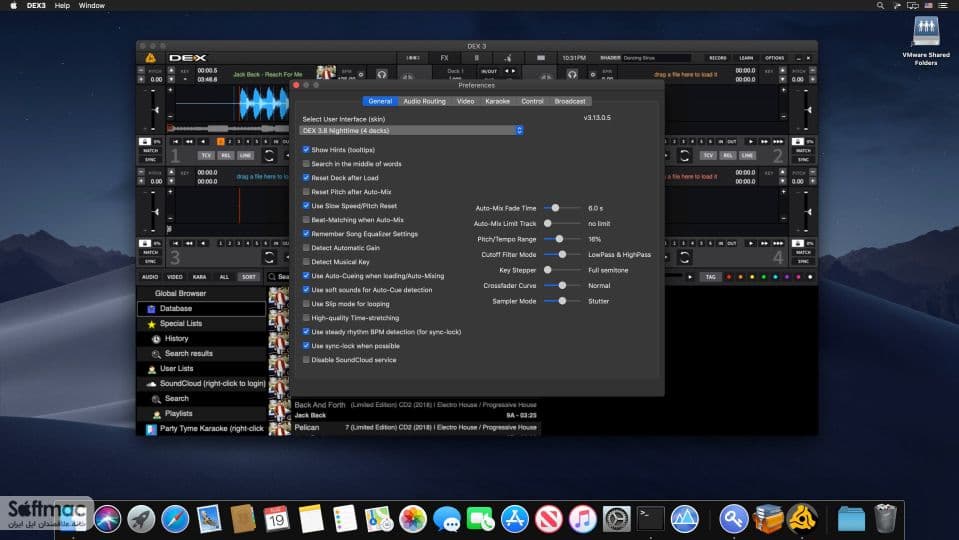This screenshot has height=540, width=959.
Task: Click the LEARN button
Action: (746, 58)
